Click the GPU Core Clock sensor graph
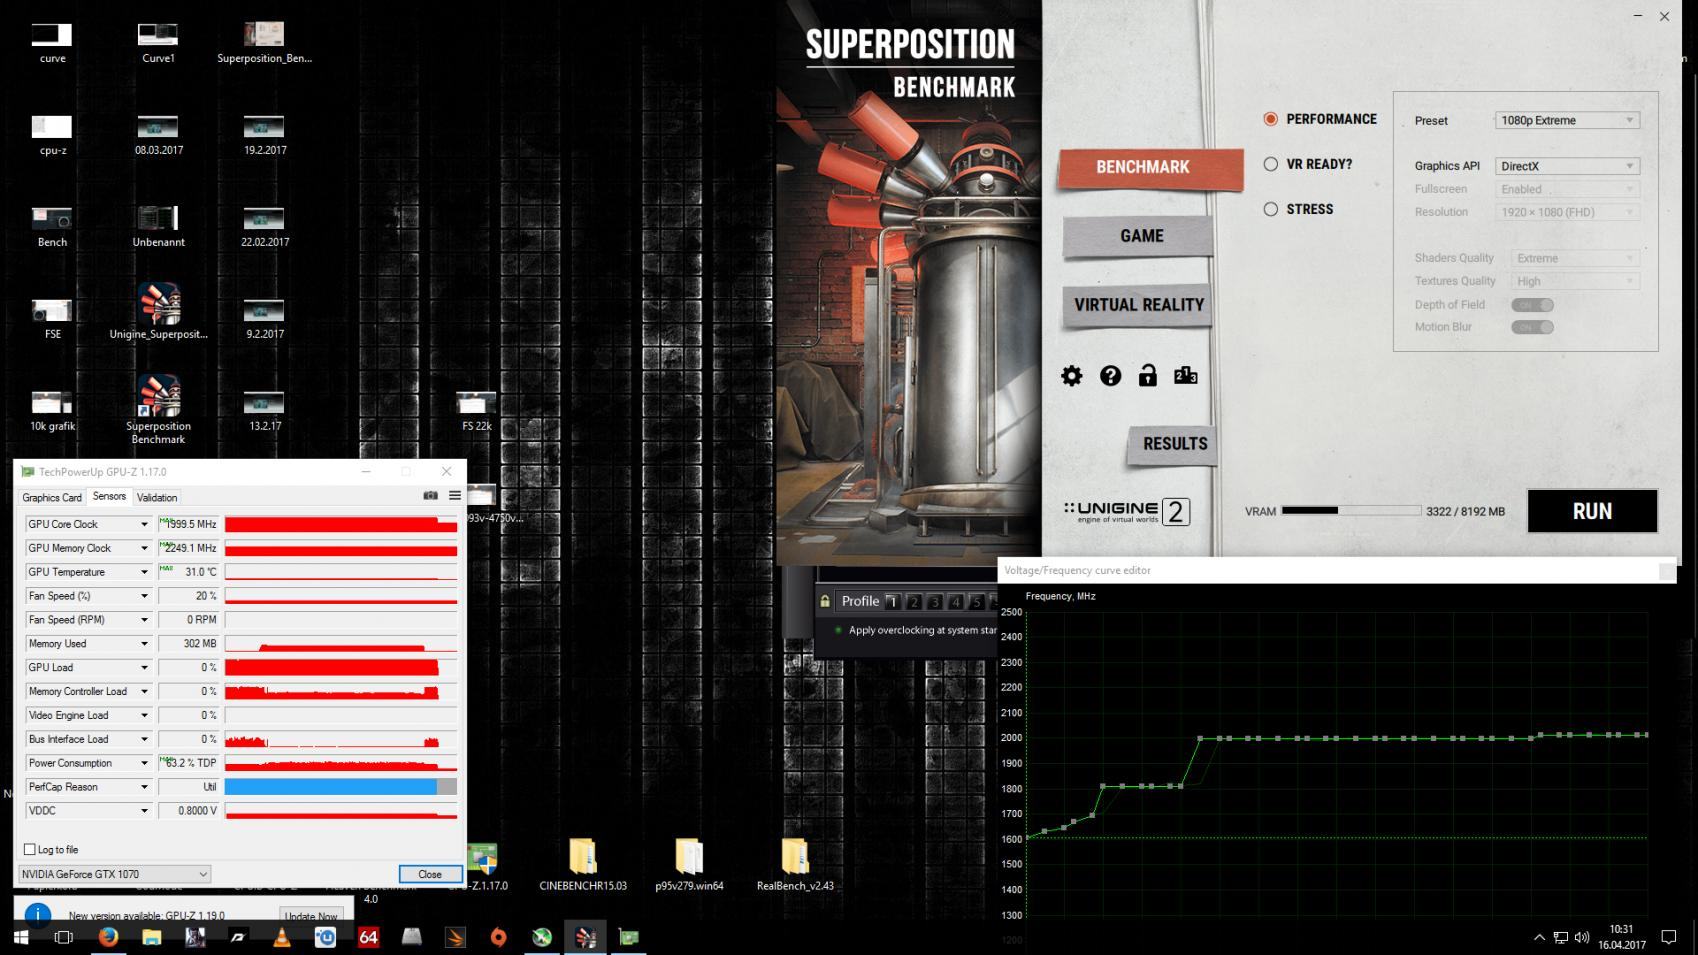Viewport: 1698px width, 955px height. [341, 524]
